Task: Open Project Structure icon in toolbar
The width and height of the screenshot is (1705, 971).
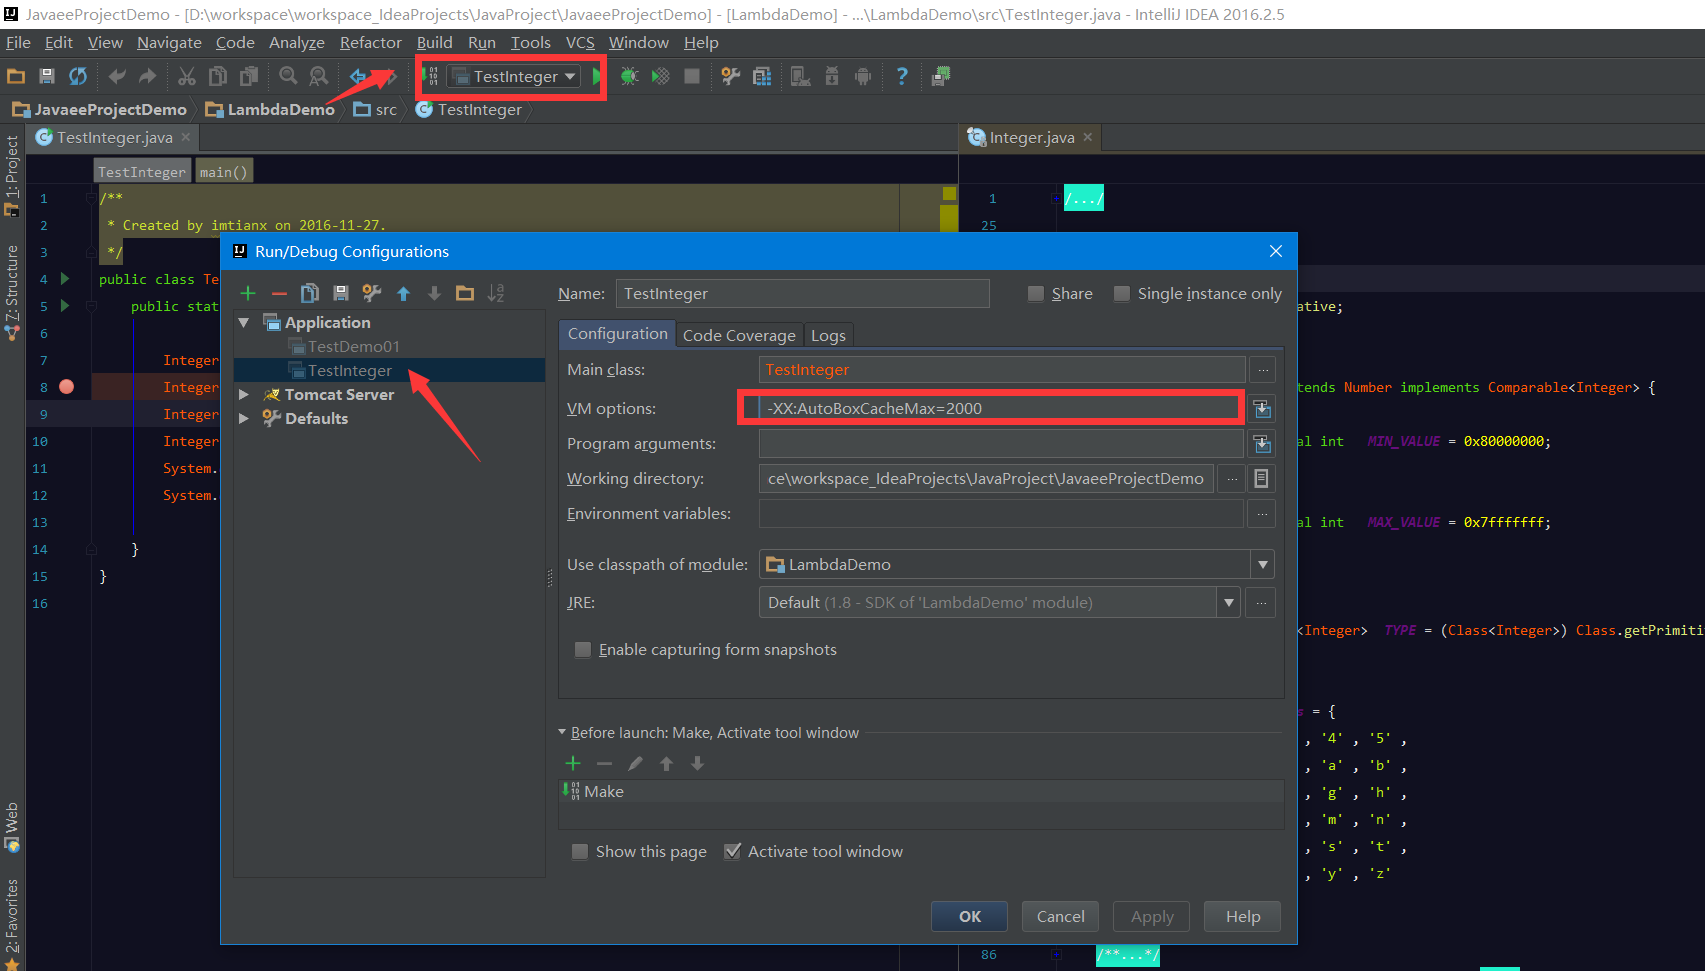Action: 762,76
